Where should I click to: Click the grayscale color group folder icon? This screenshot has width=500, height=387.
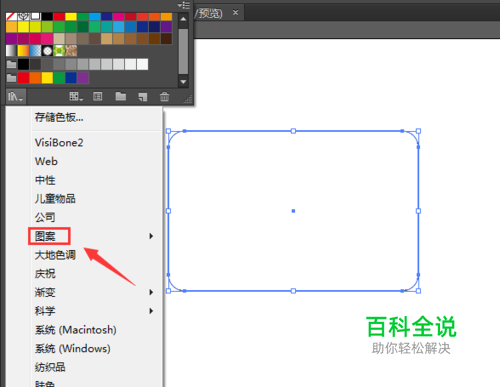tap(11, 64)
